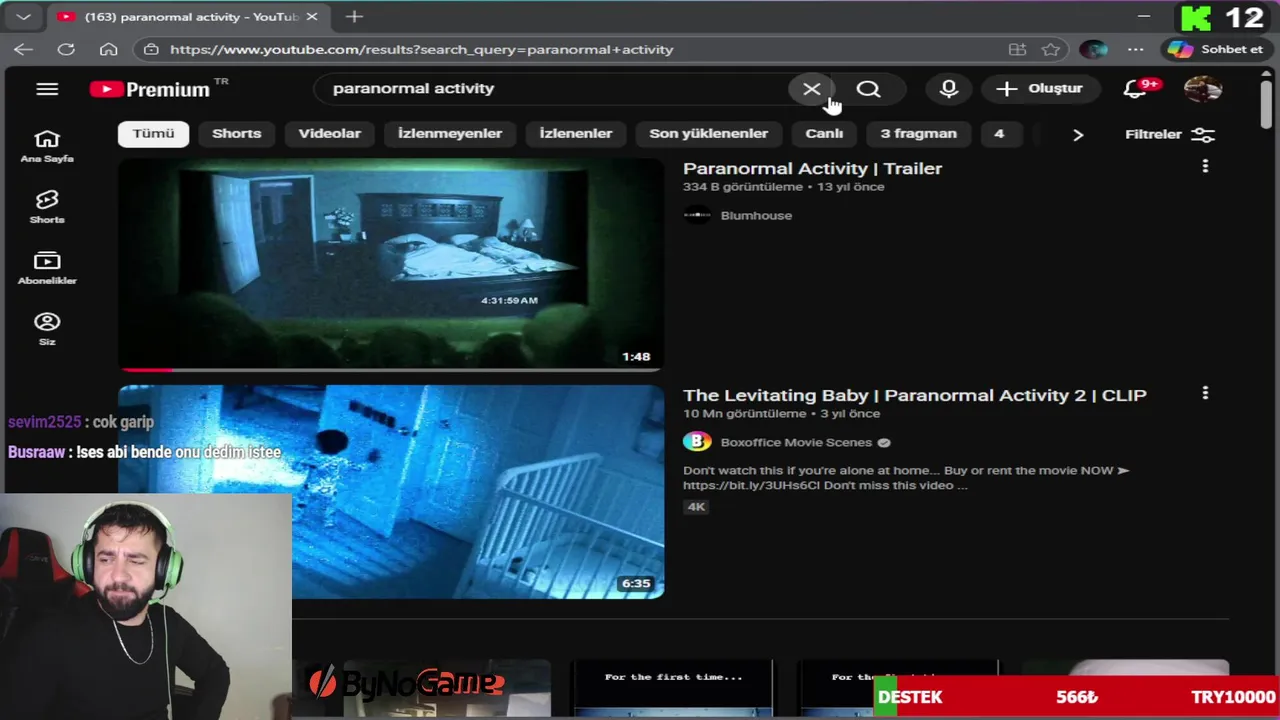The width and height of the screenshot is (1280, 720).
Task: Open the Copilot Sohbet et button
Action: click(x=1214, y=49)
